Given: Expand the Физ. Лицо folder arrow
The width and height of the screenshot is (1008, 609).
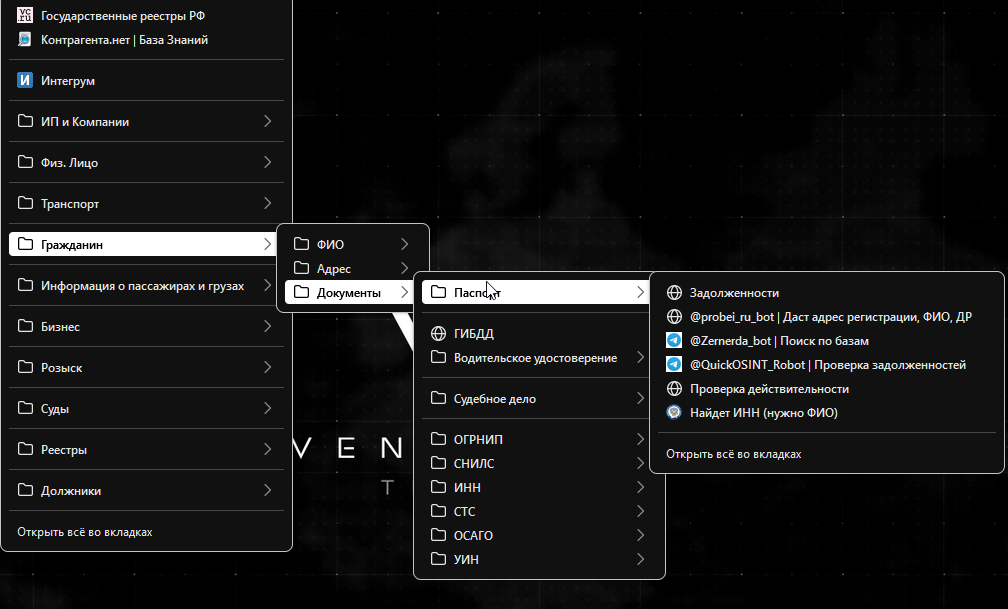Looking at the screenshot, I should (267, 162).
